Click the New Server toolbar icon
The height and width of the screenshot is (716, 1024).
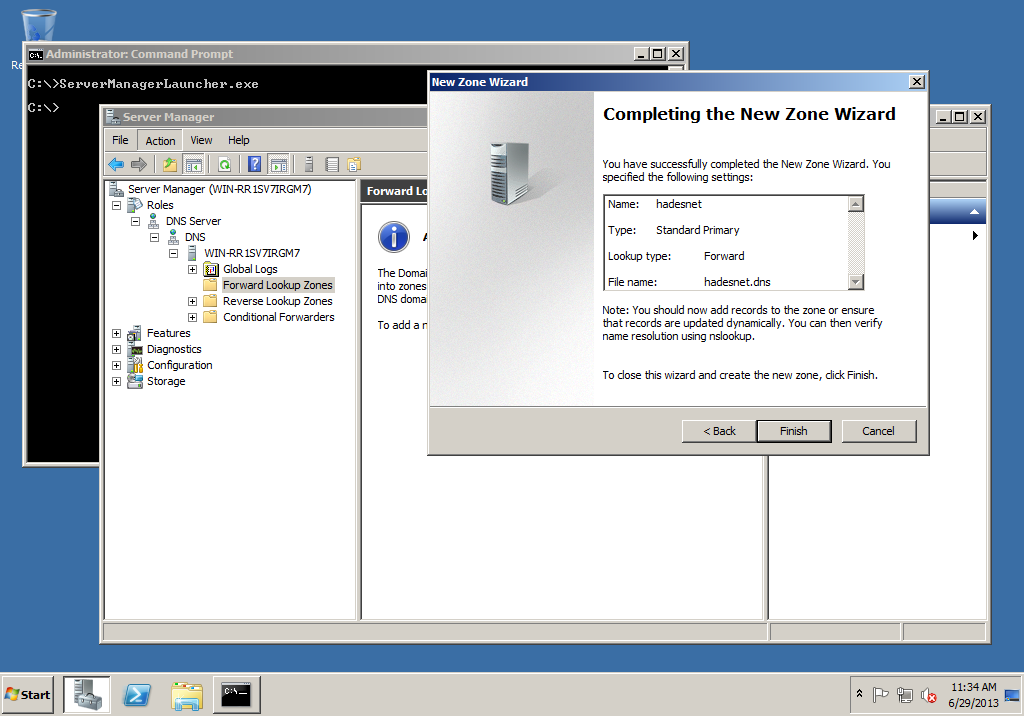tap(309, 164)
